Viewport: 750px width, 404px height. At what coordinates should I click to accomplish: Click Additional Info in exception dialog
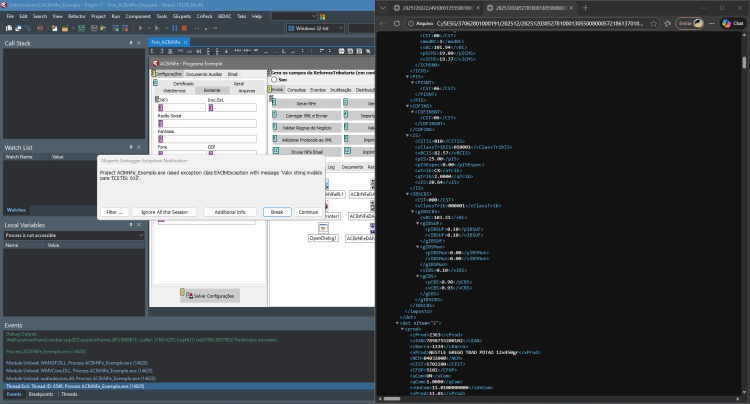[230, 212]
